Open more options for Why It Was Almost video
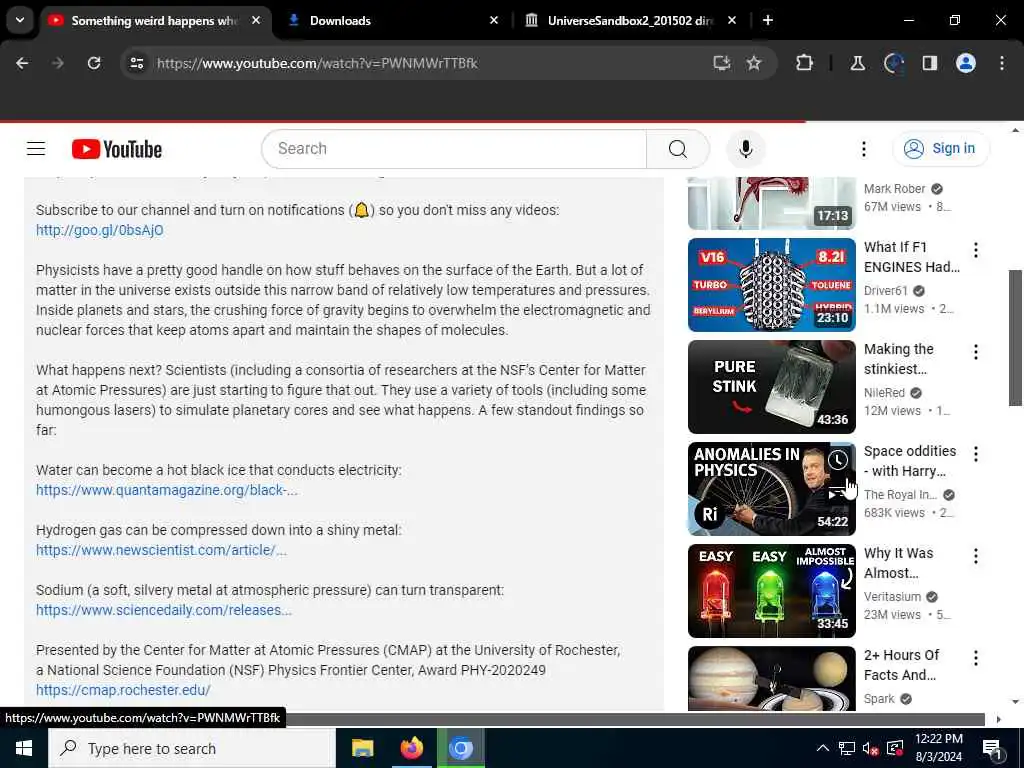1024x768 pixels. click(976, 556)
